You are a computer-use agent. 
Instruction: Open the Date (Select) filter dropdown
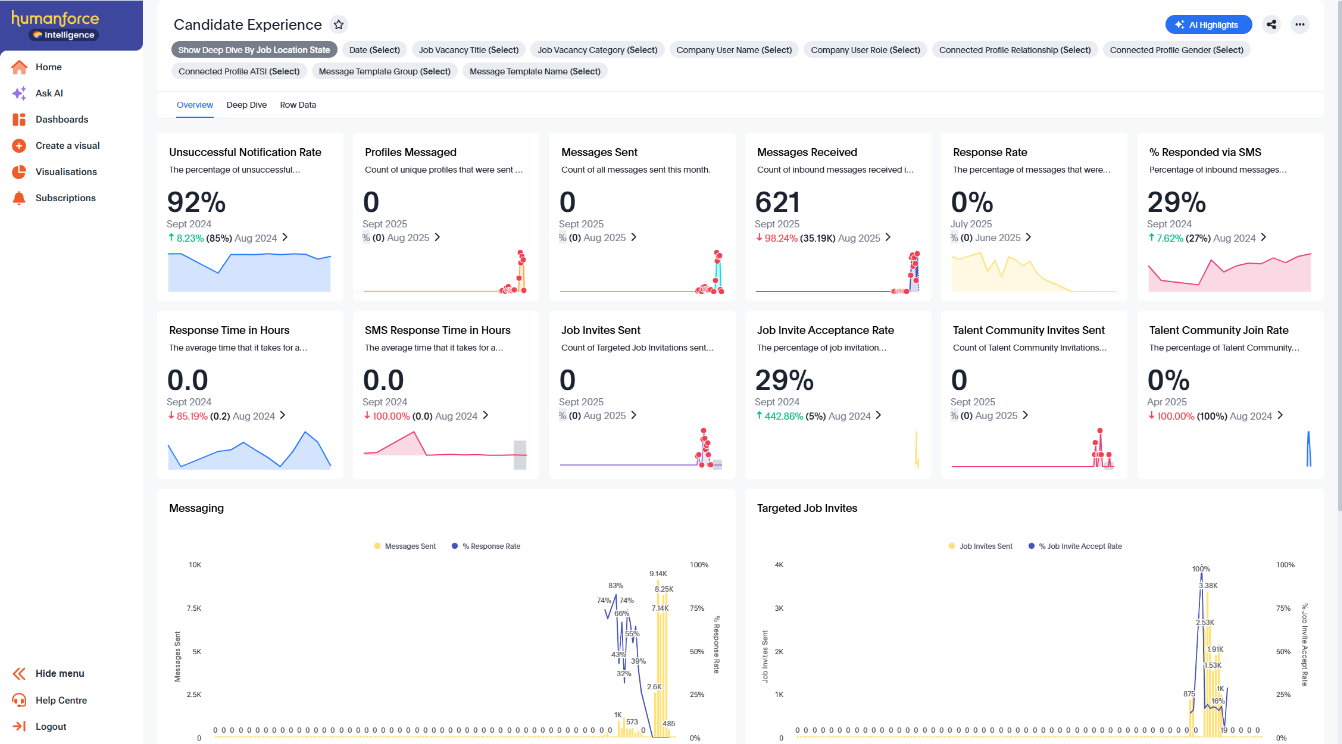click(374, 48)
